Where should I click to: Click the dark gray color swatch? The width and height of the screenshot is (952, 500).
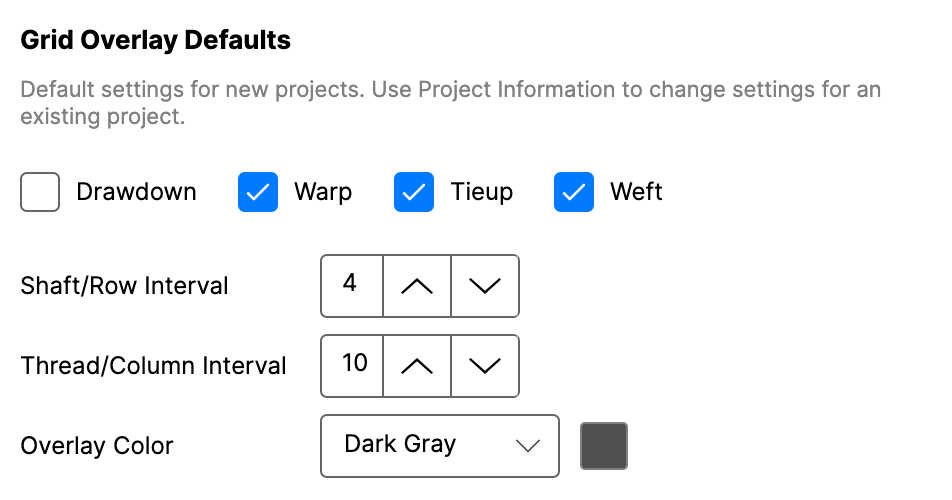tap(604, 446)
